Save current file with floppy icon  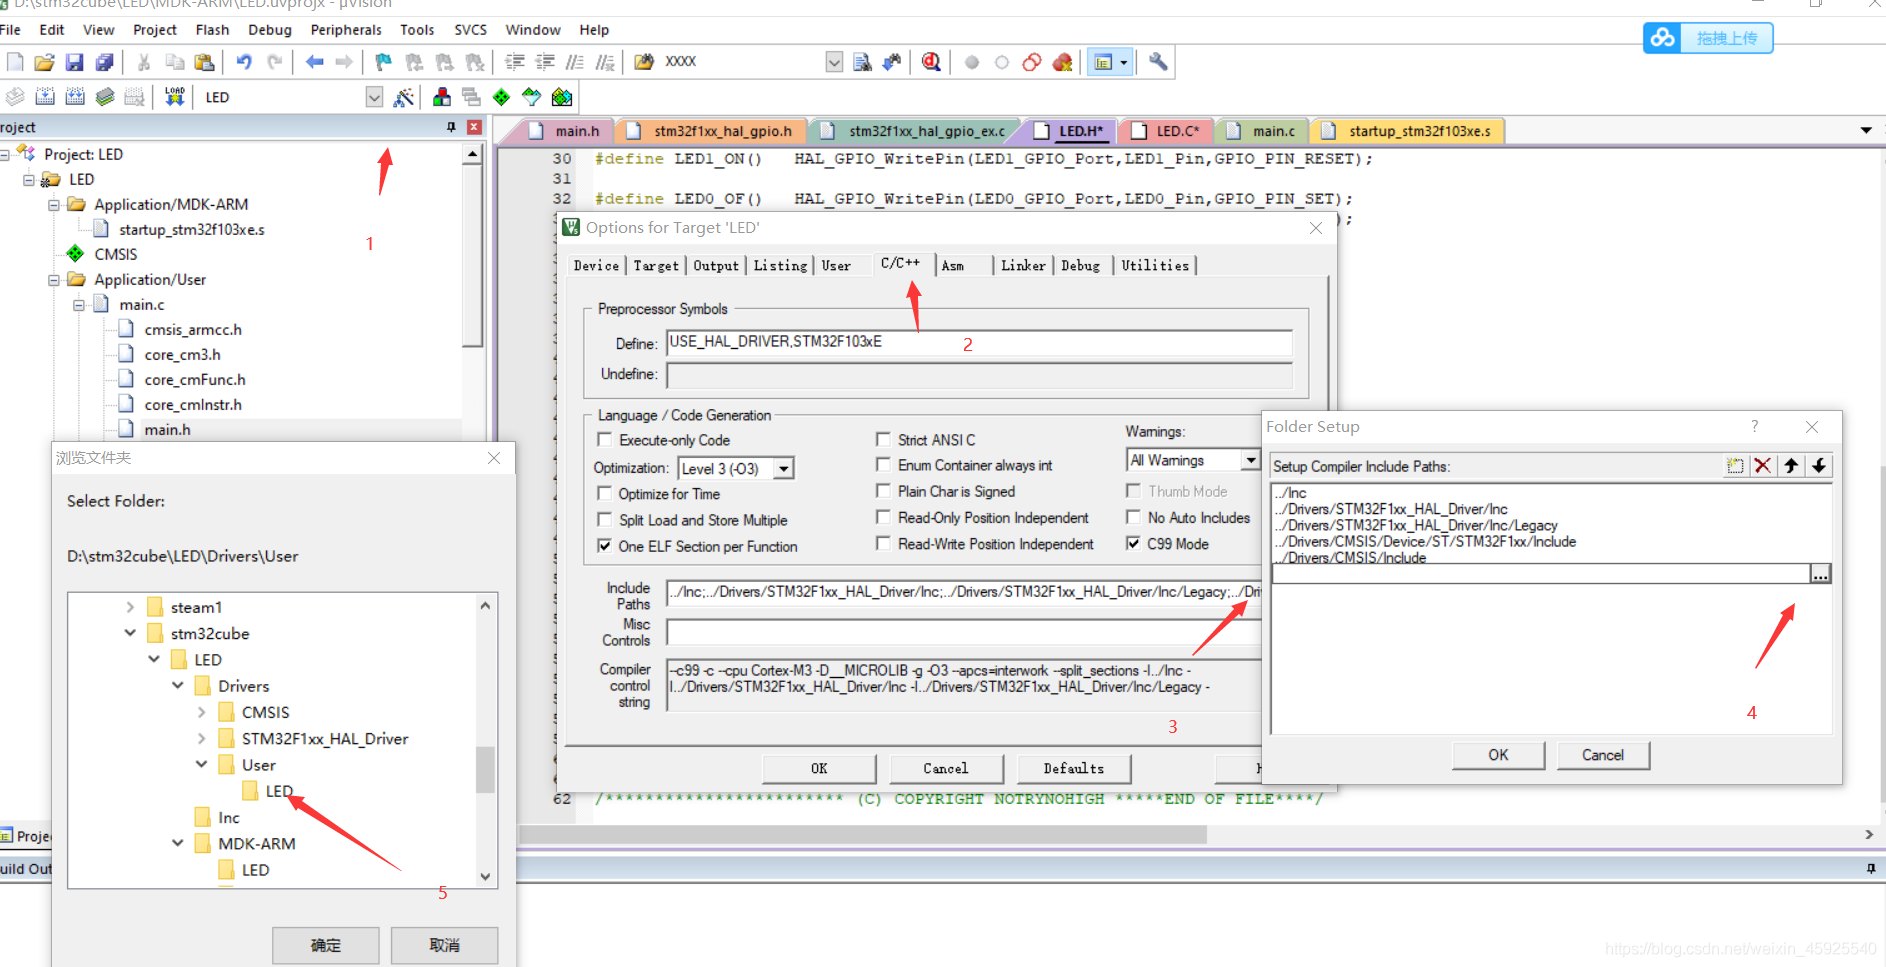74,62
